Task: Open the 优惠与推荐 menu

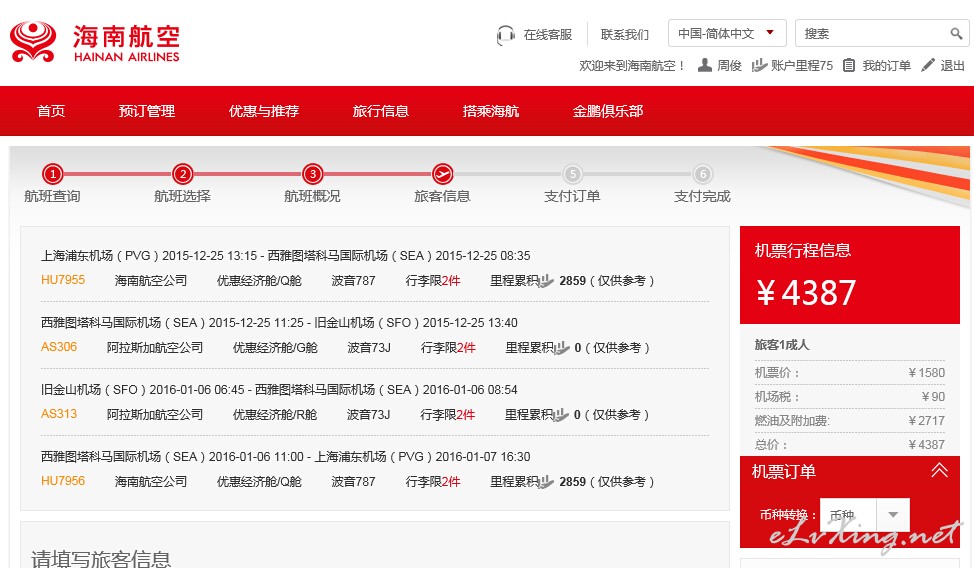Action: (264, 111)
